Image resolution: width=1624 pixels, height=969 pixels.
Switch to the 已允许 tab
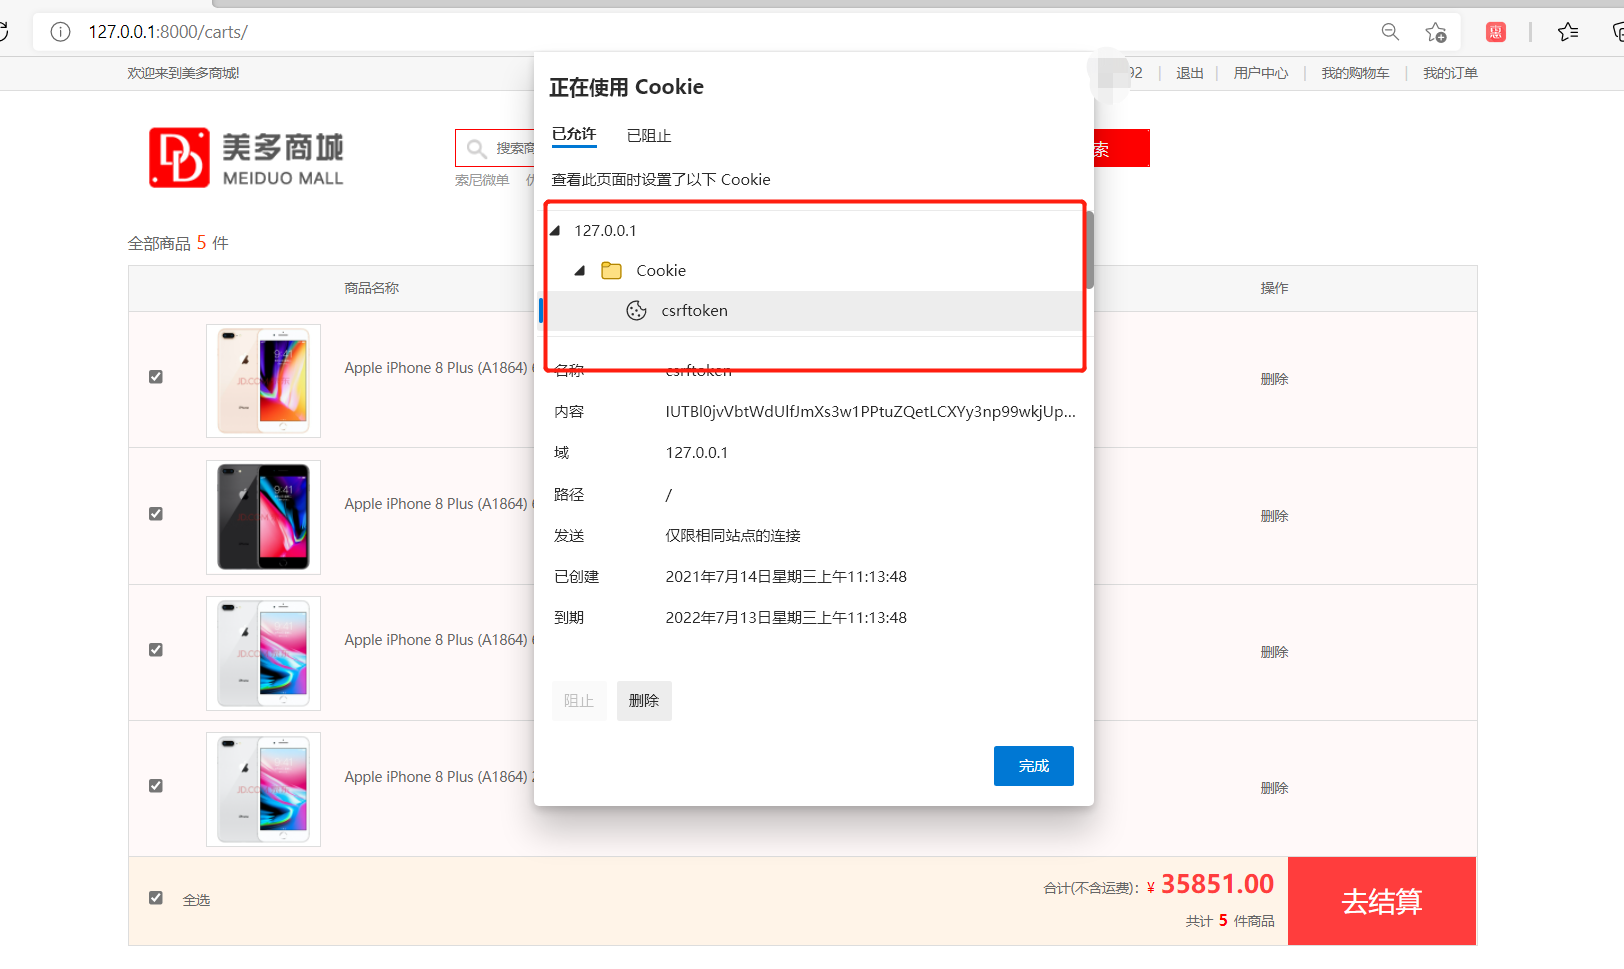pyautogui.click(x=574, y=134)
